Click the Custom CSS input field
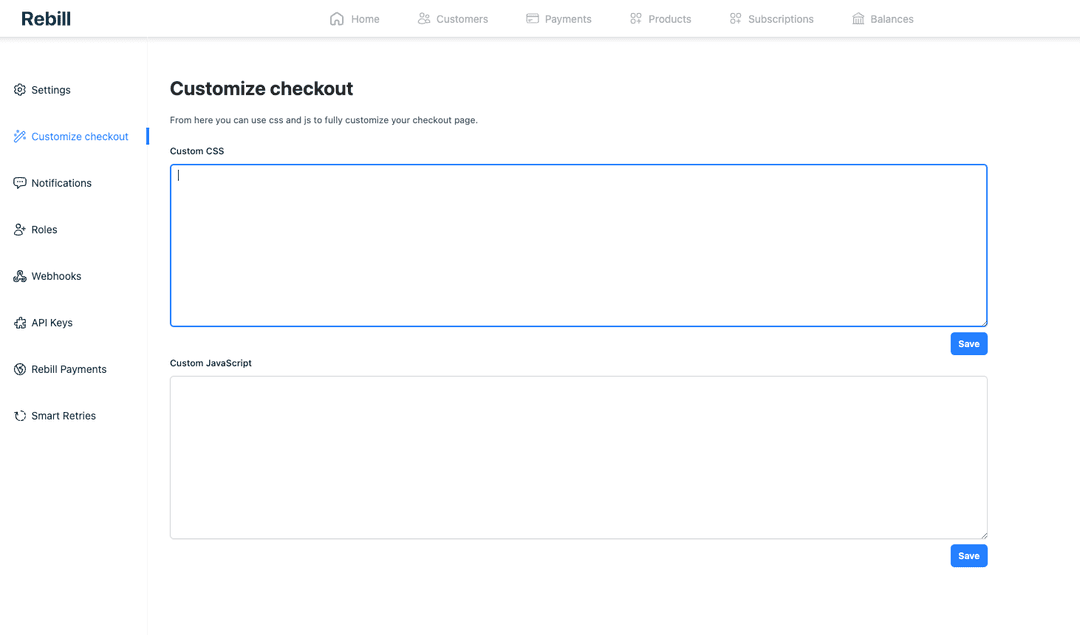The width and height of the screenshot is (1080, 635). (x=578, y=245)
